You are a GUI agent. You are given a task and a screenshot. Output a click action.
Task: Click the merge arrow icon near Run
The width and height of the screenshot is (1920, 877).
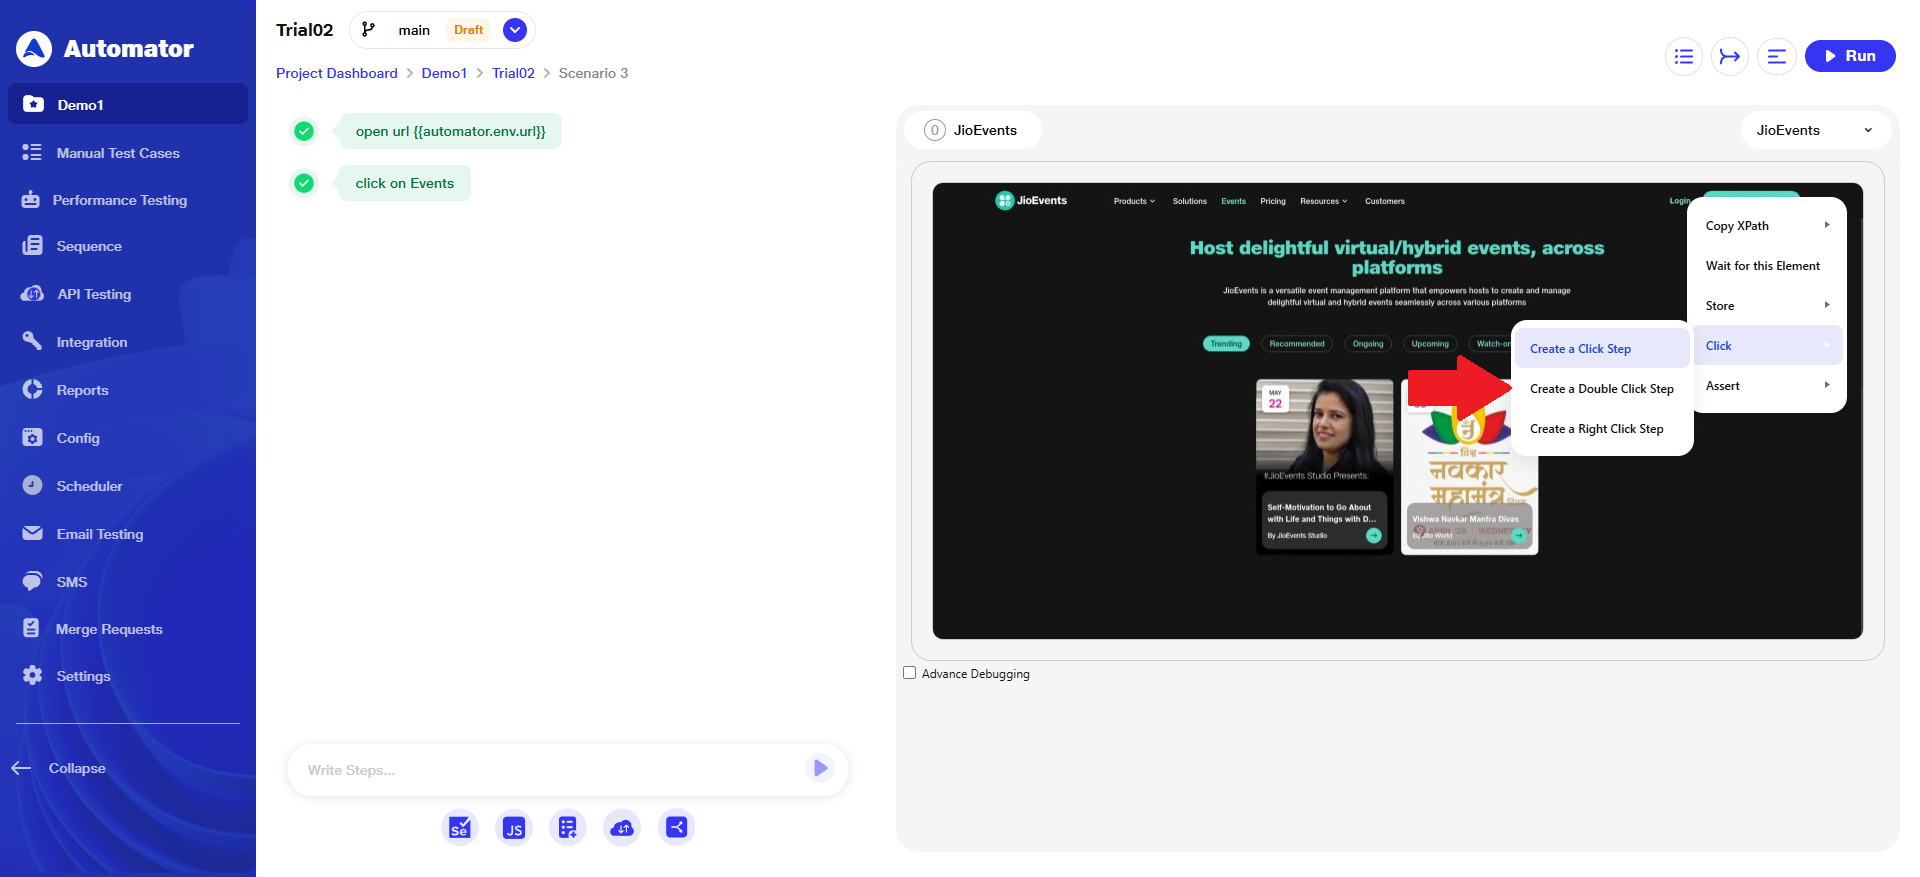(1730, 56)
